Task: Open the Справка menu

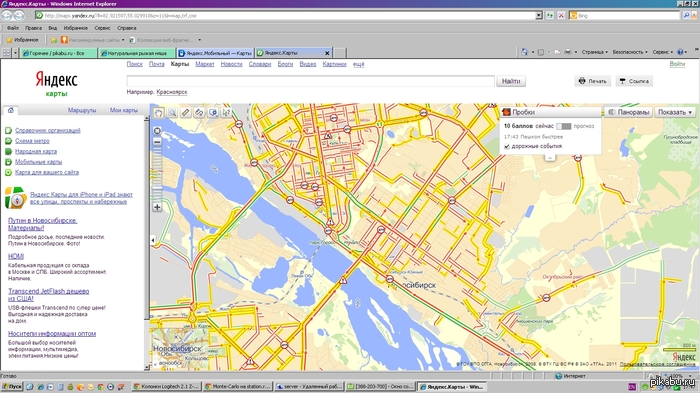Action: 126,28
